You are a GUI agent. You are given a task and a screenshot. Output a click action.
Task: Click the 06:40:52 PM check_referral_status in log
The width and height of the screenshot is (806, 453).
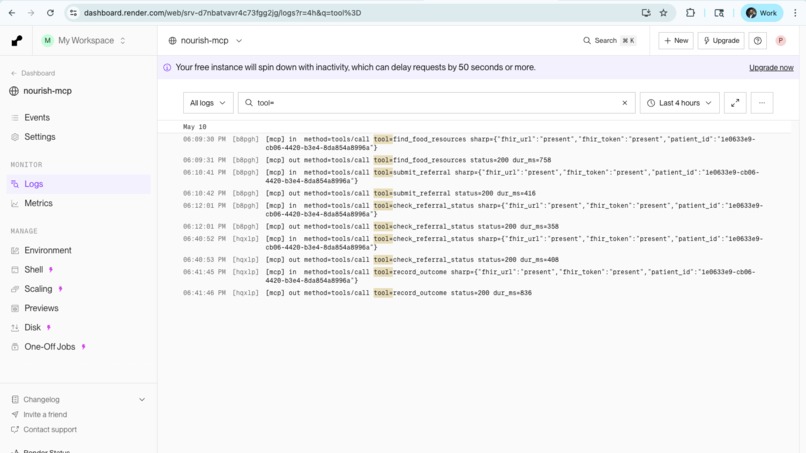coord(473,243)
